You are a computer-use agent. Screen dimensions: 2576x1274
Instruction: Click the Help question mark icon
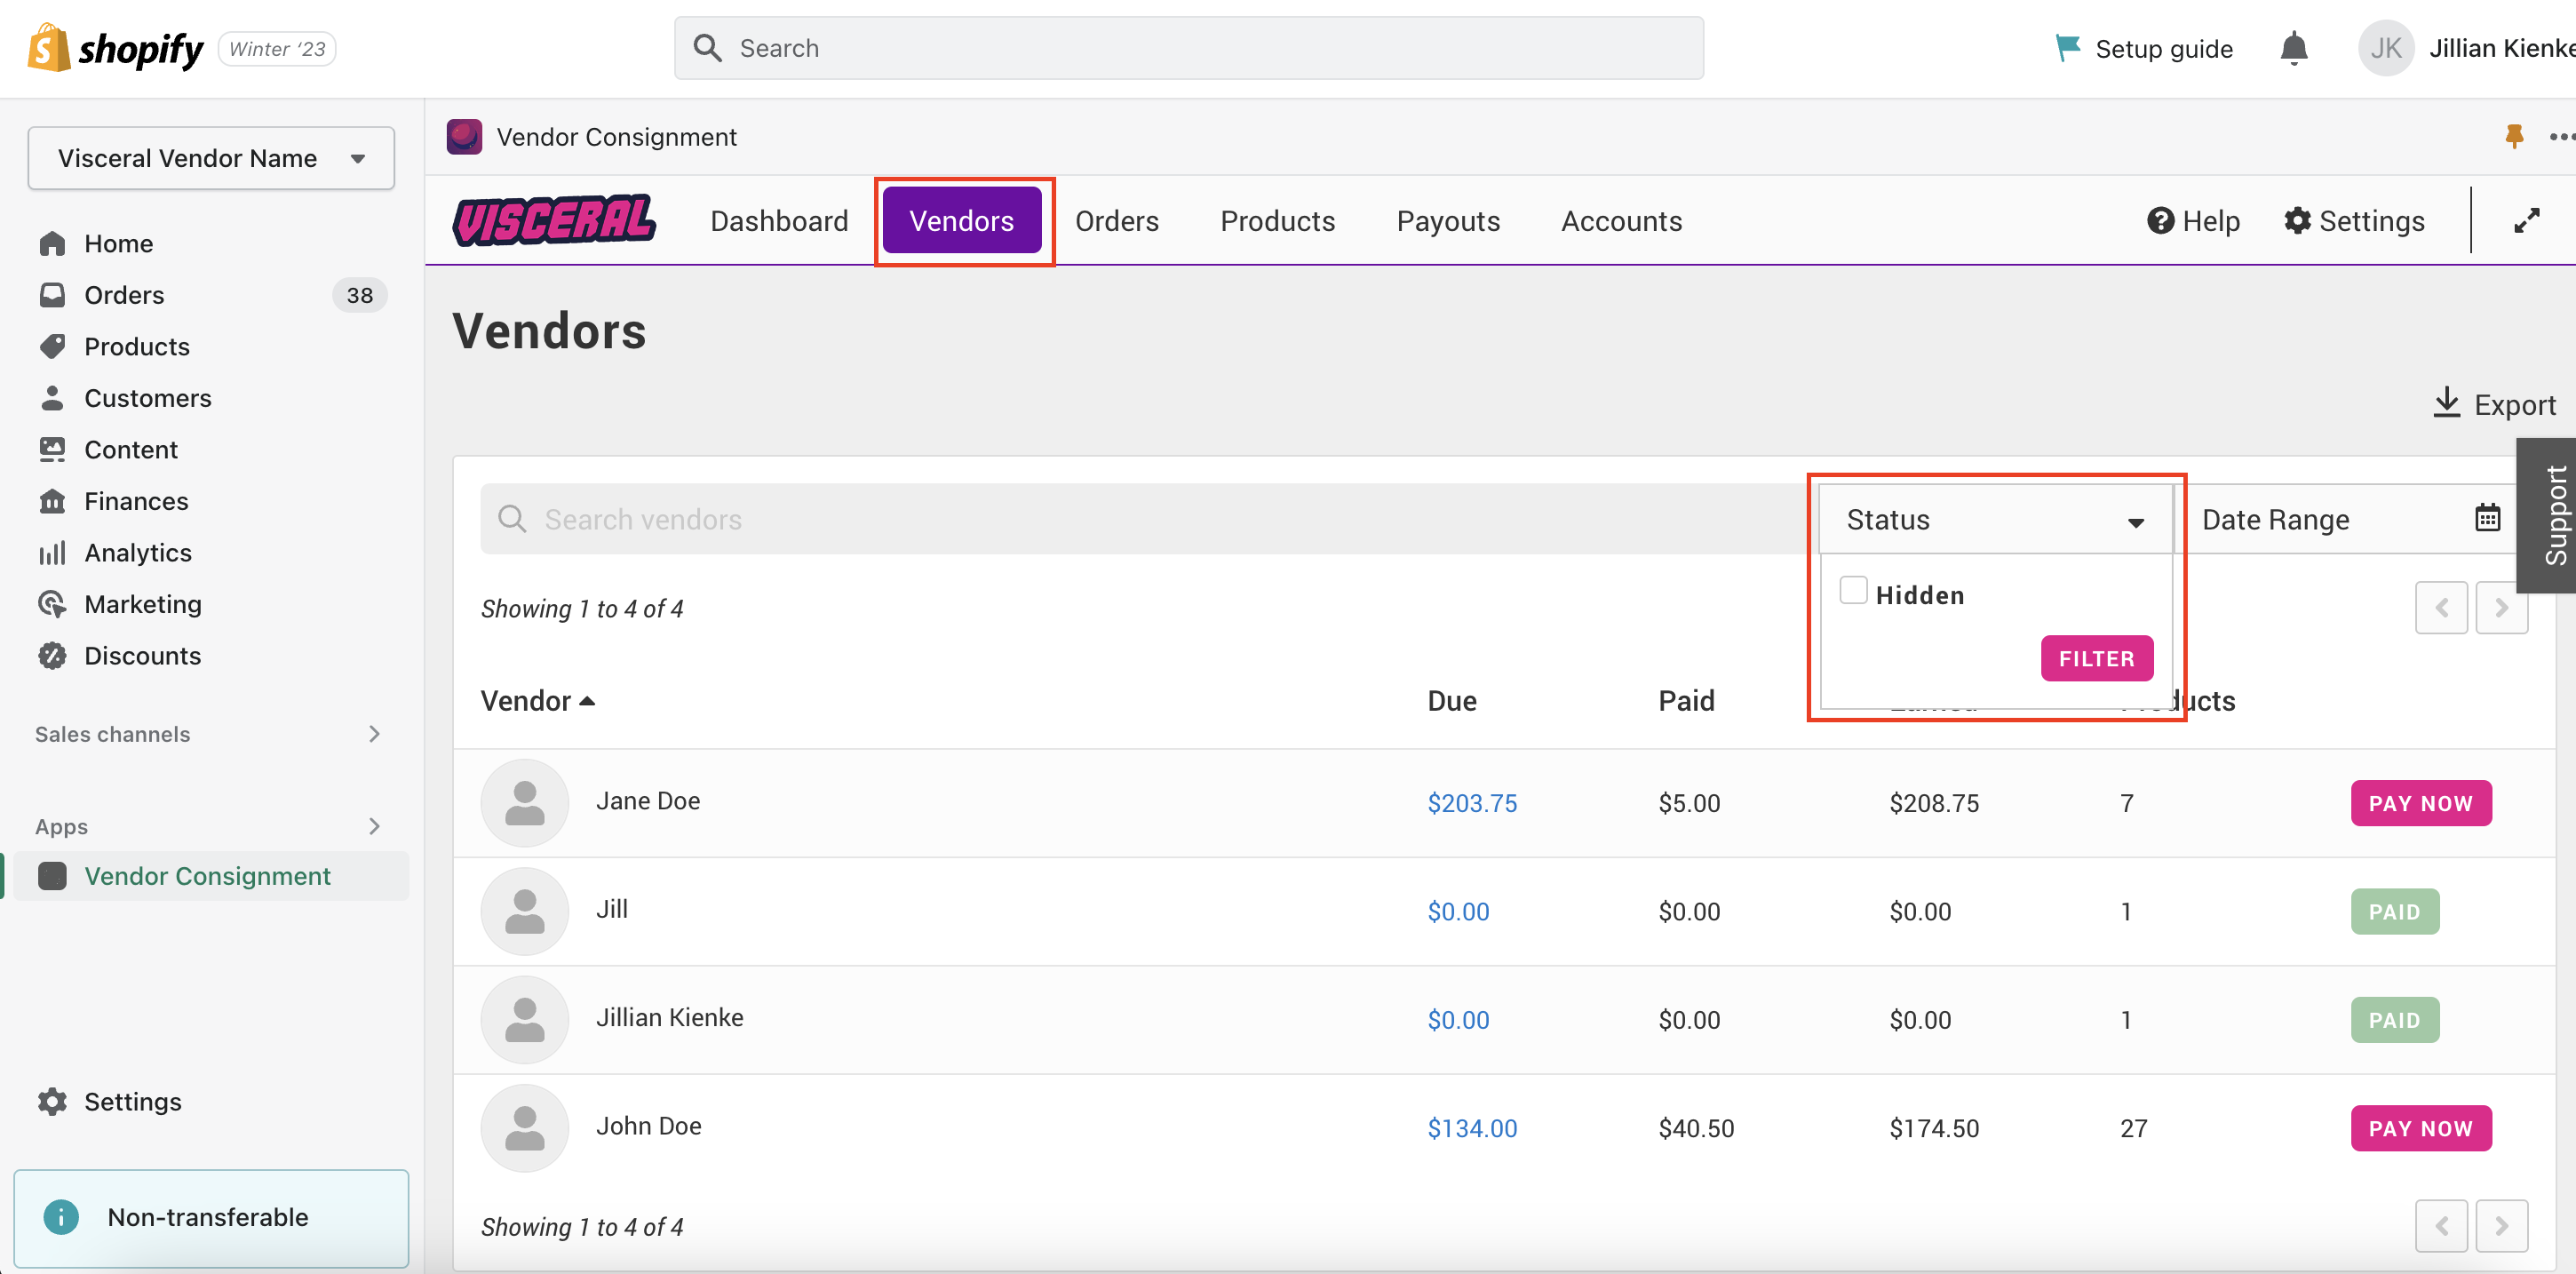pos(2160,221)
